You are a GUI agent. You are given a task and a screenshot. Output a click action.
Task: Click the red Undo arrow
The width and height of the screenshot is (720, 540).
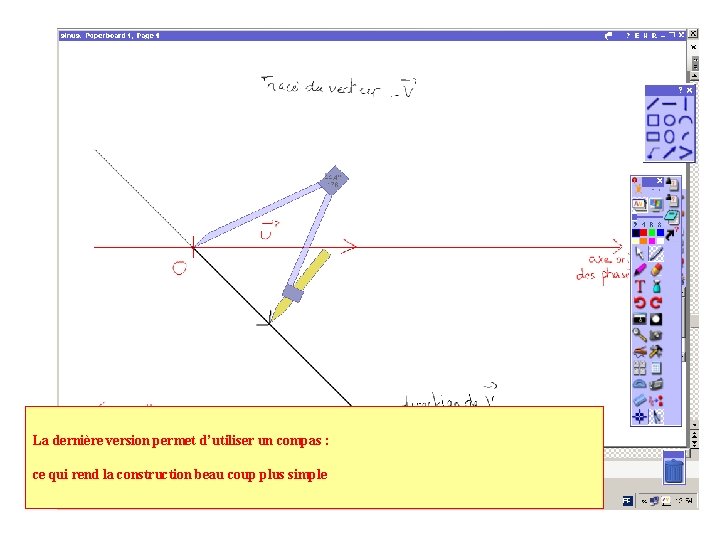(x=640, y=303)
